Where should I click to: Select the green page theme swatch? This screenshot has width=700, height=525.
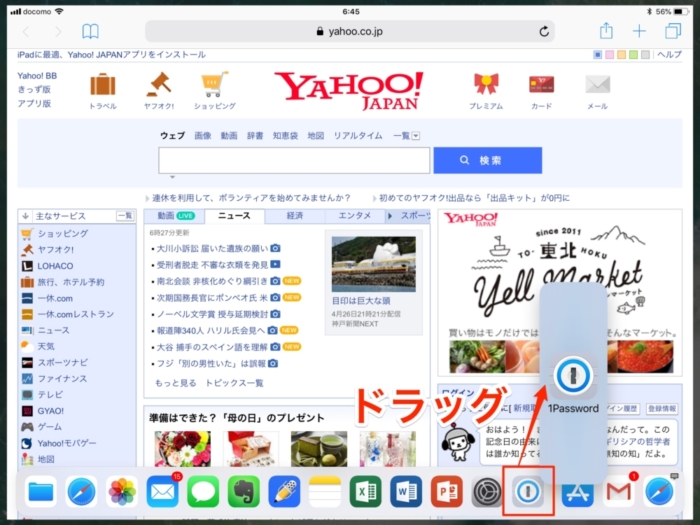point(633,54)
